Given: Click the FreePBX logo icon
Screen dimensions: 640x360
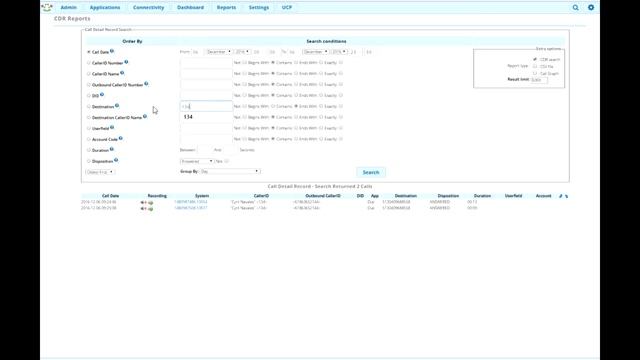Looking at the screenshot, I should pyautogui.click(x=47, y=7).
